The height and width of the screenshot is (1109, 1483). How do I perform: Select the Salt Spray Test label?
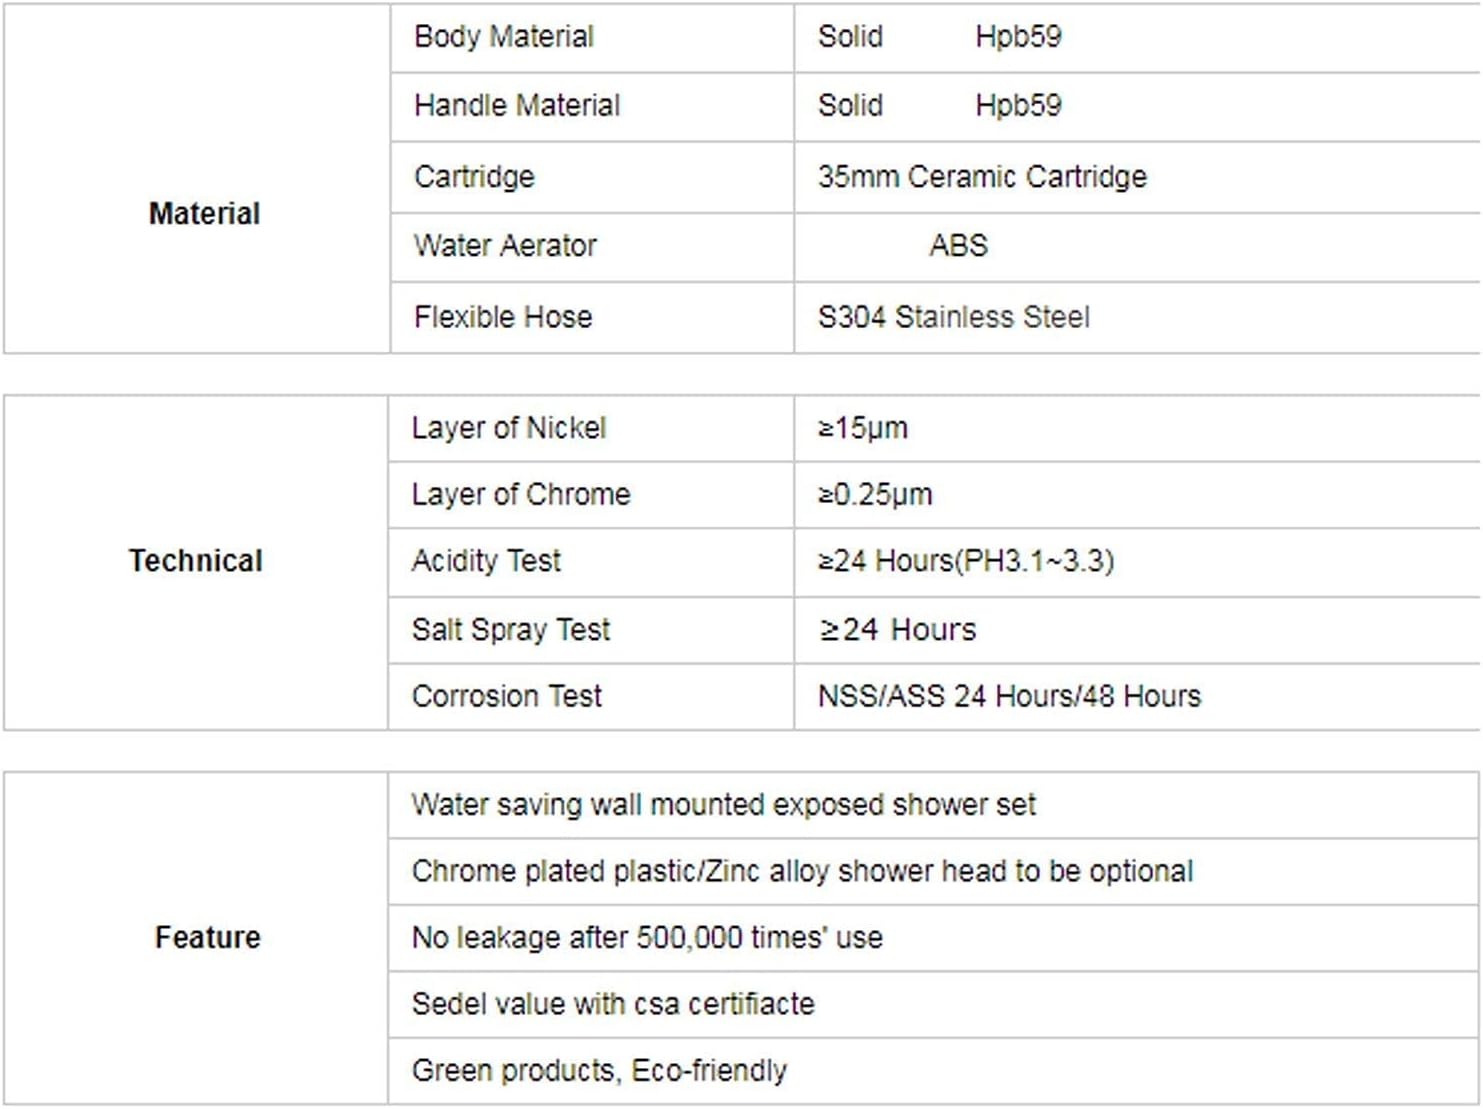click(x=511, y=630)
